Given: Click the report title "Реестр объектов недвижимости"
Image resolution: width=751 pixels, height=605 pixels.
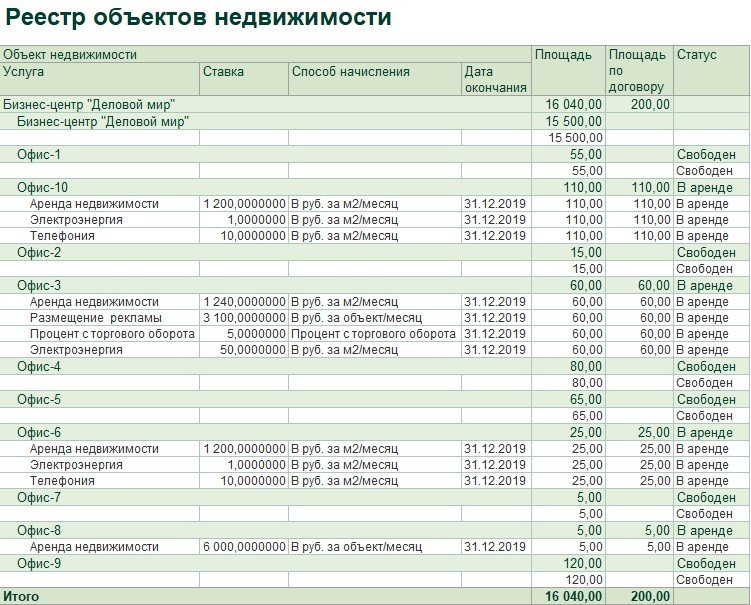Looking at the screenshot, I should 199,18.
